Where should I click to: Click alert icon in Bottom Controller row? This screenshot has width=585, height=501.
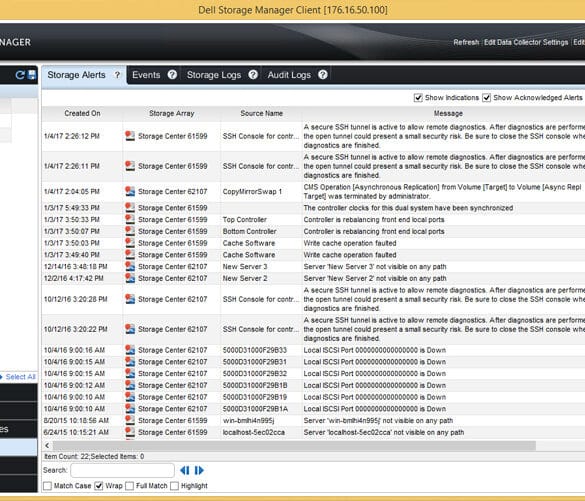tap(130, 231)
